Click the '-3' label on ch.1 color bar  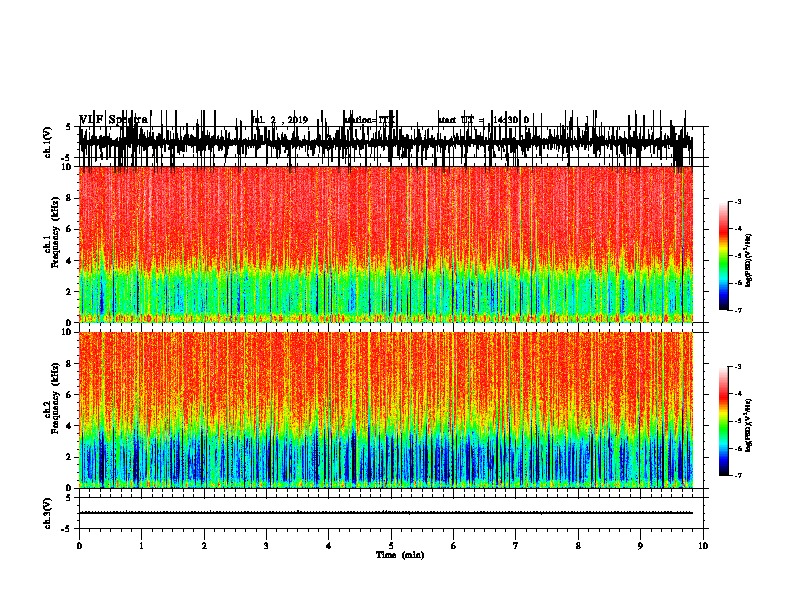(738, 202)
